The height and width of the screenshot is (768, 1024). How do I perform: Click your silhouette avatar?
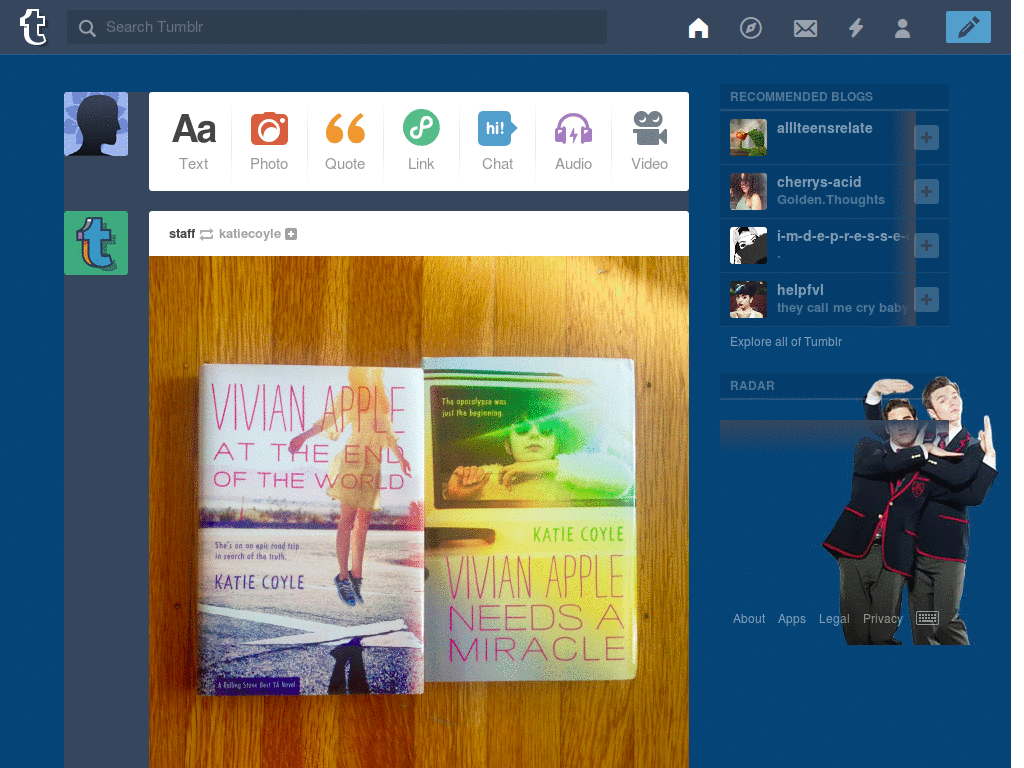[96, 124]
